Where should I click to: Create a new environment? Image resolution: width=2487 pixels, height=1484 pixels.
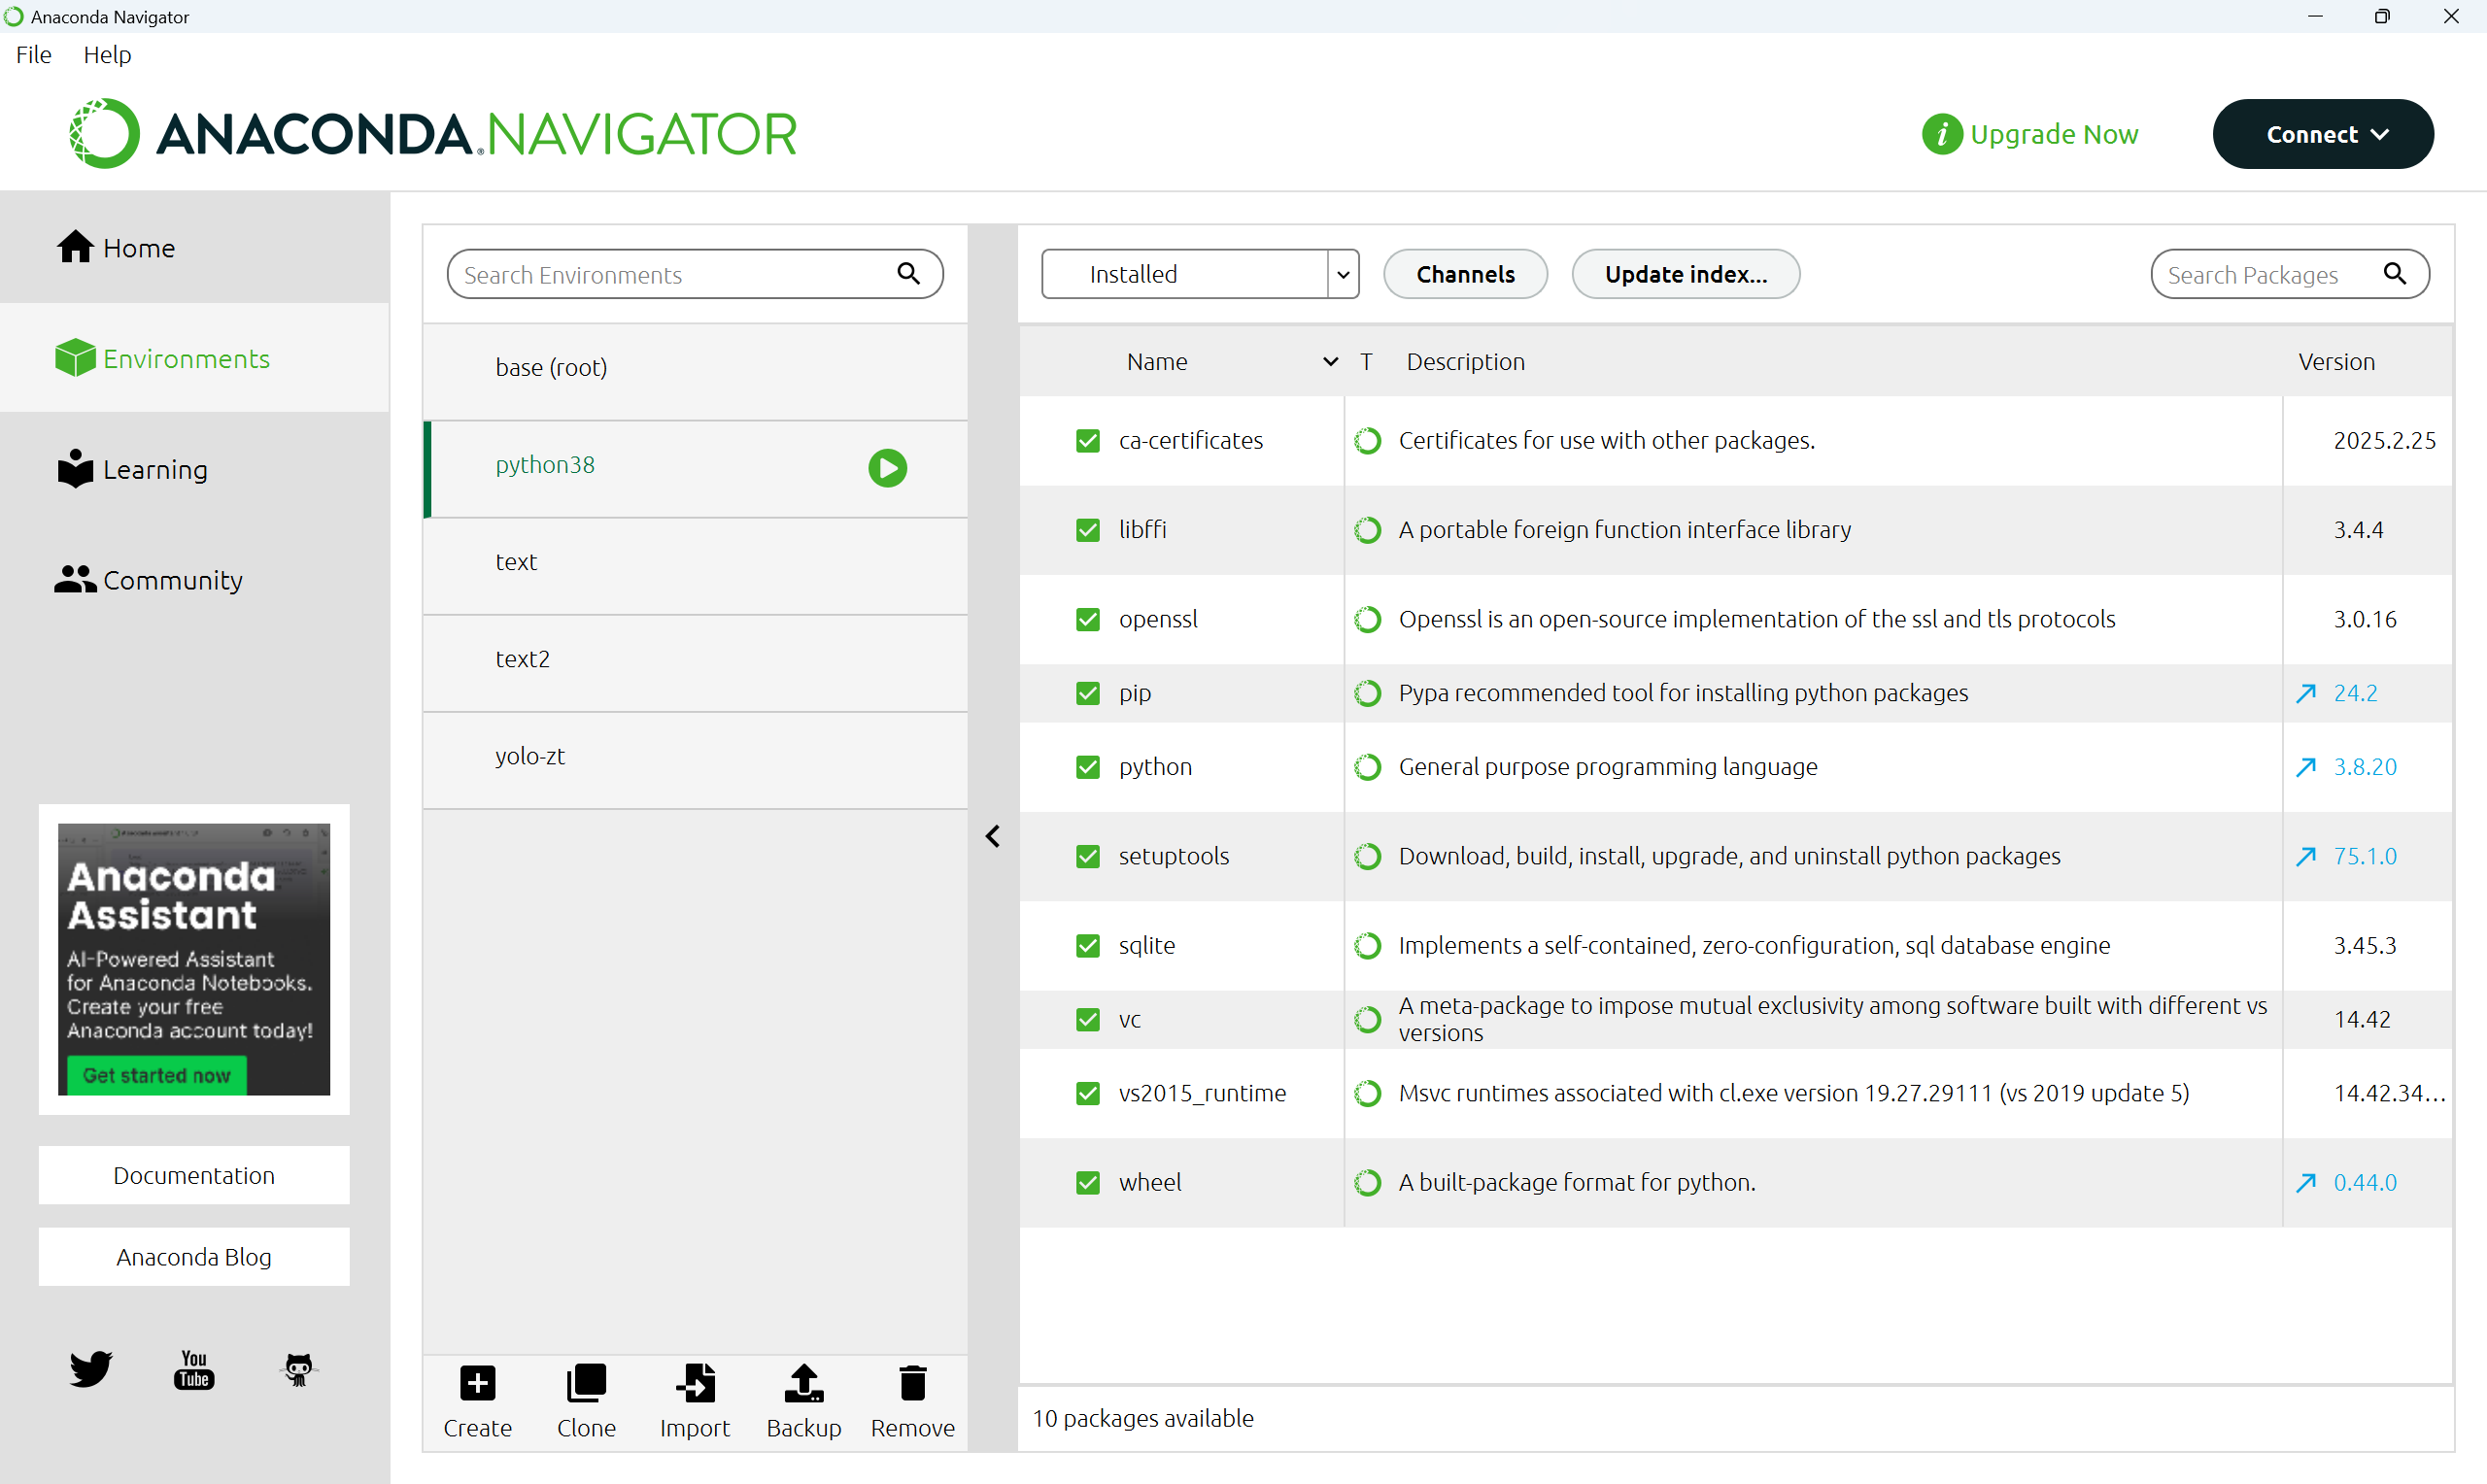(x=477, y=1401)
